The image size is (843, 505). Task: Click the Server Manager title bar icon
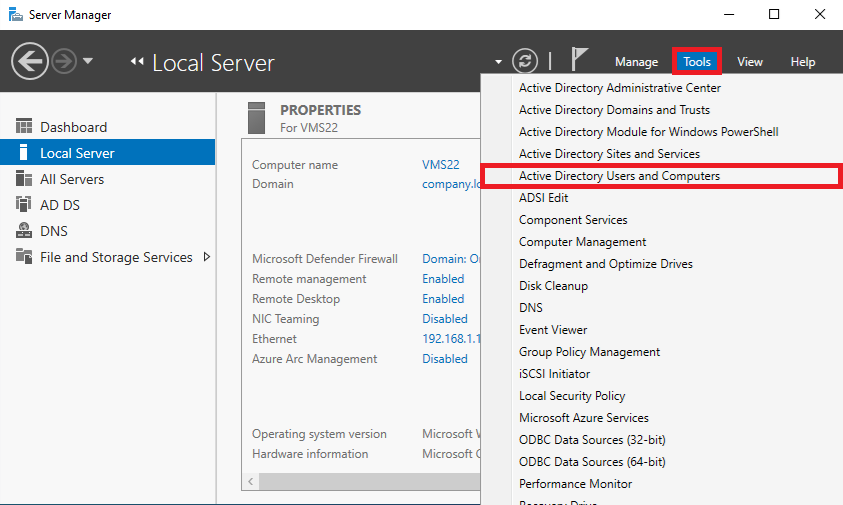(x=16, y=15)
